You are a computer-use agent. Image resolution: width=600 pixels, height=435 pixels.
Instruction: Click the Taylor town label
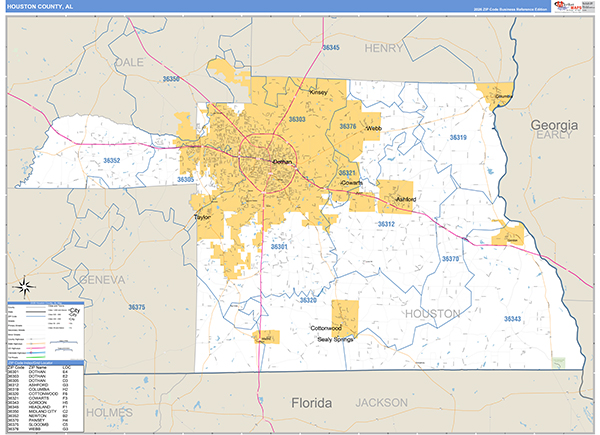(x=202, y=217)
